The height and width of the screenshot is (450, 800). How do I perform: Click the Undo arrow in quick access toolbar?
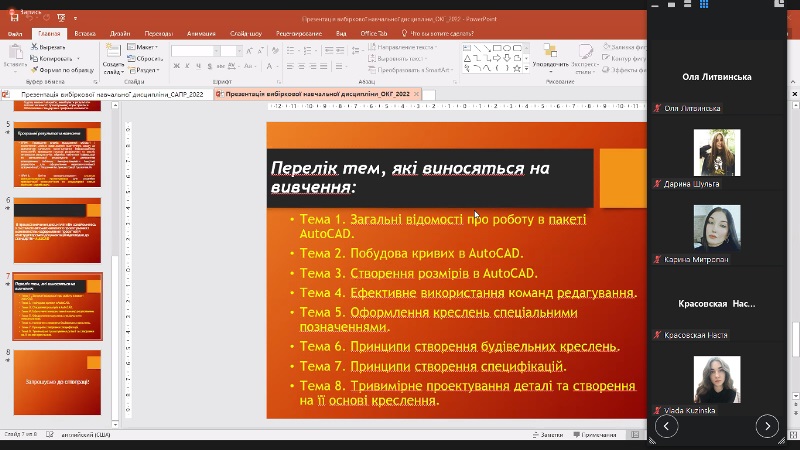30,18
